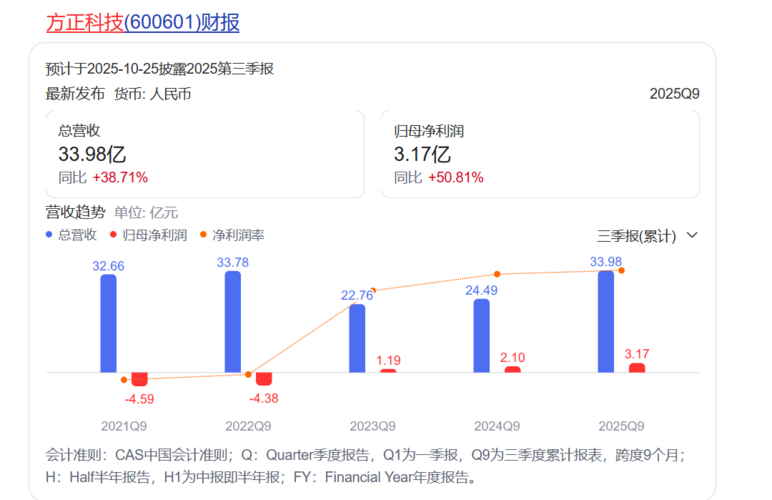Image resolution: width=772 pixels, height=500 pixels.
Task: Select the 2021Q9 revenue bar 32.66
Action: [x=108, y=323]
